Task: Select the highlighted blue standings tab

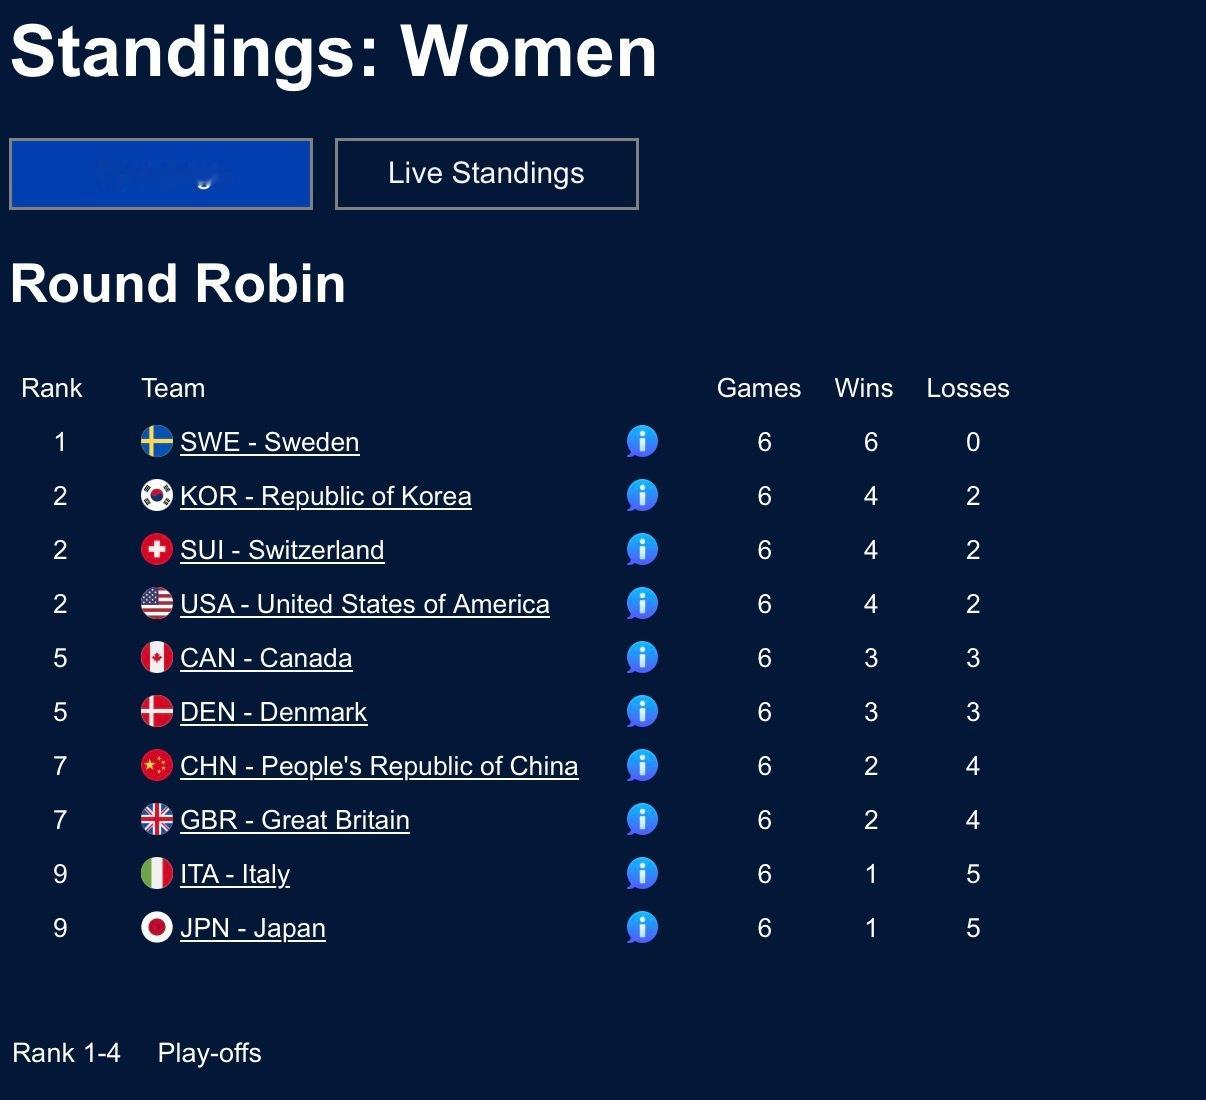Action: [x=161, y=174]
